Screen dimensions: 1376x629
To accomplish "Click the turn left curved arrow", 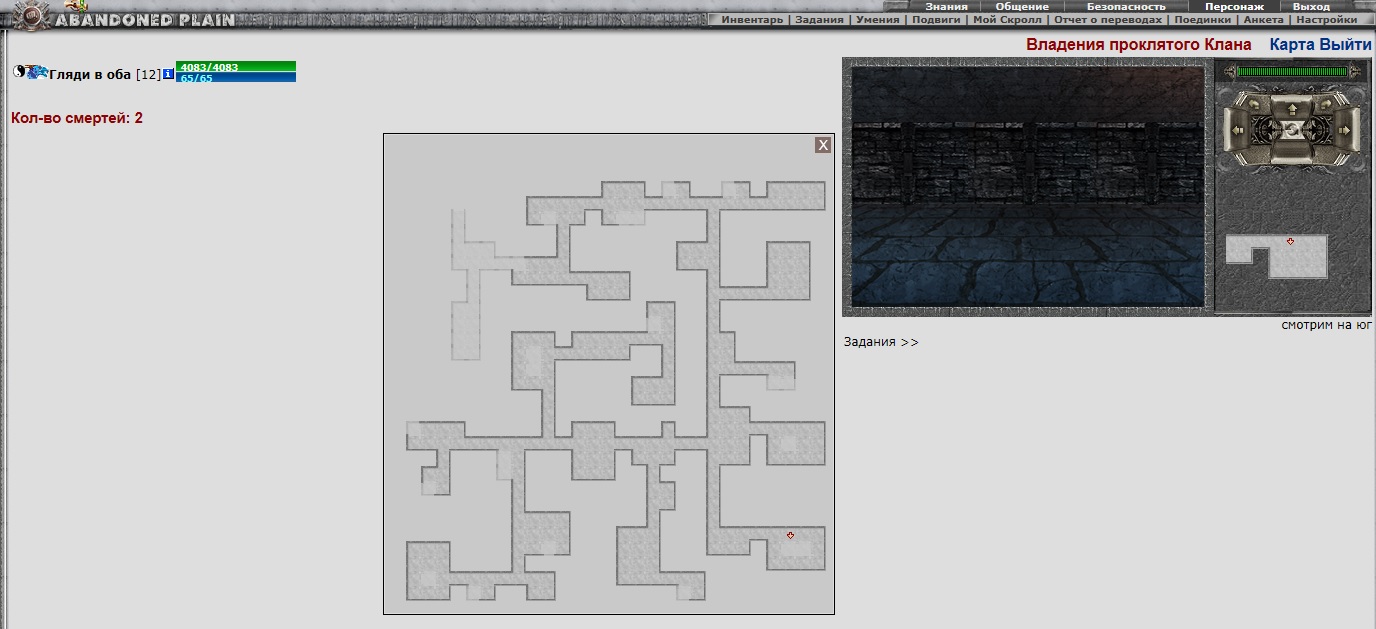I will click(x=1255, y=104).
